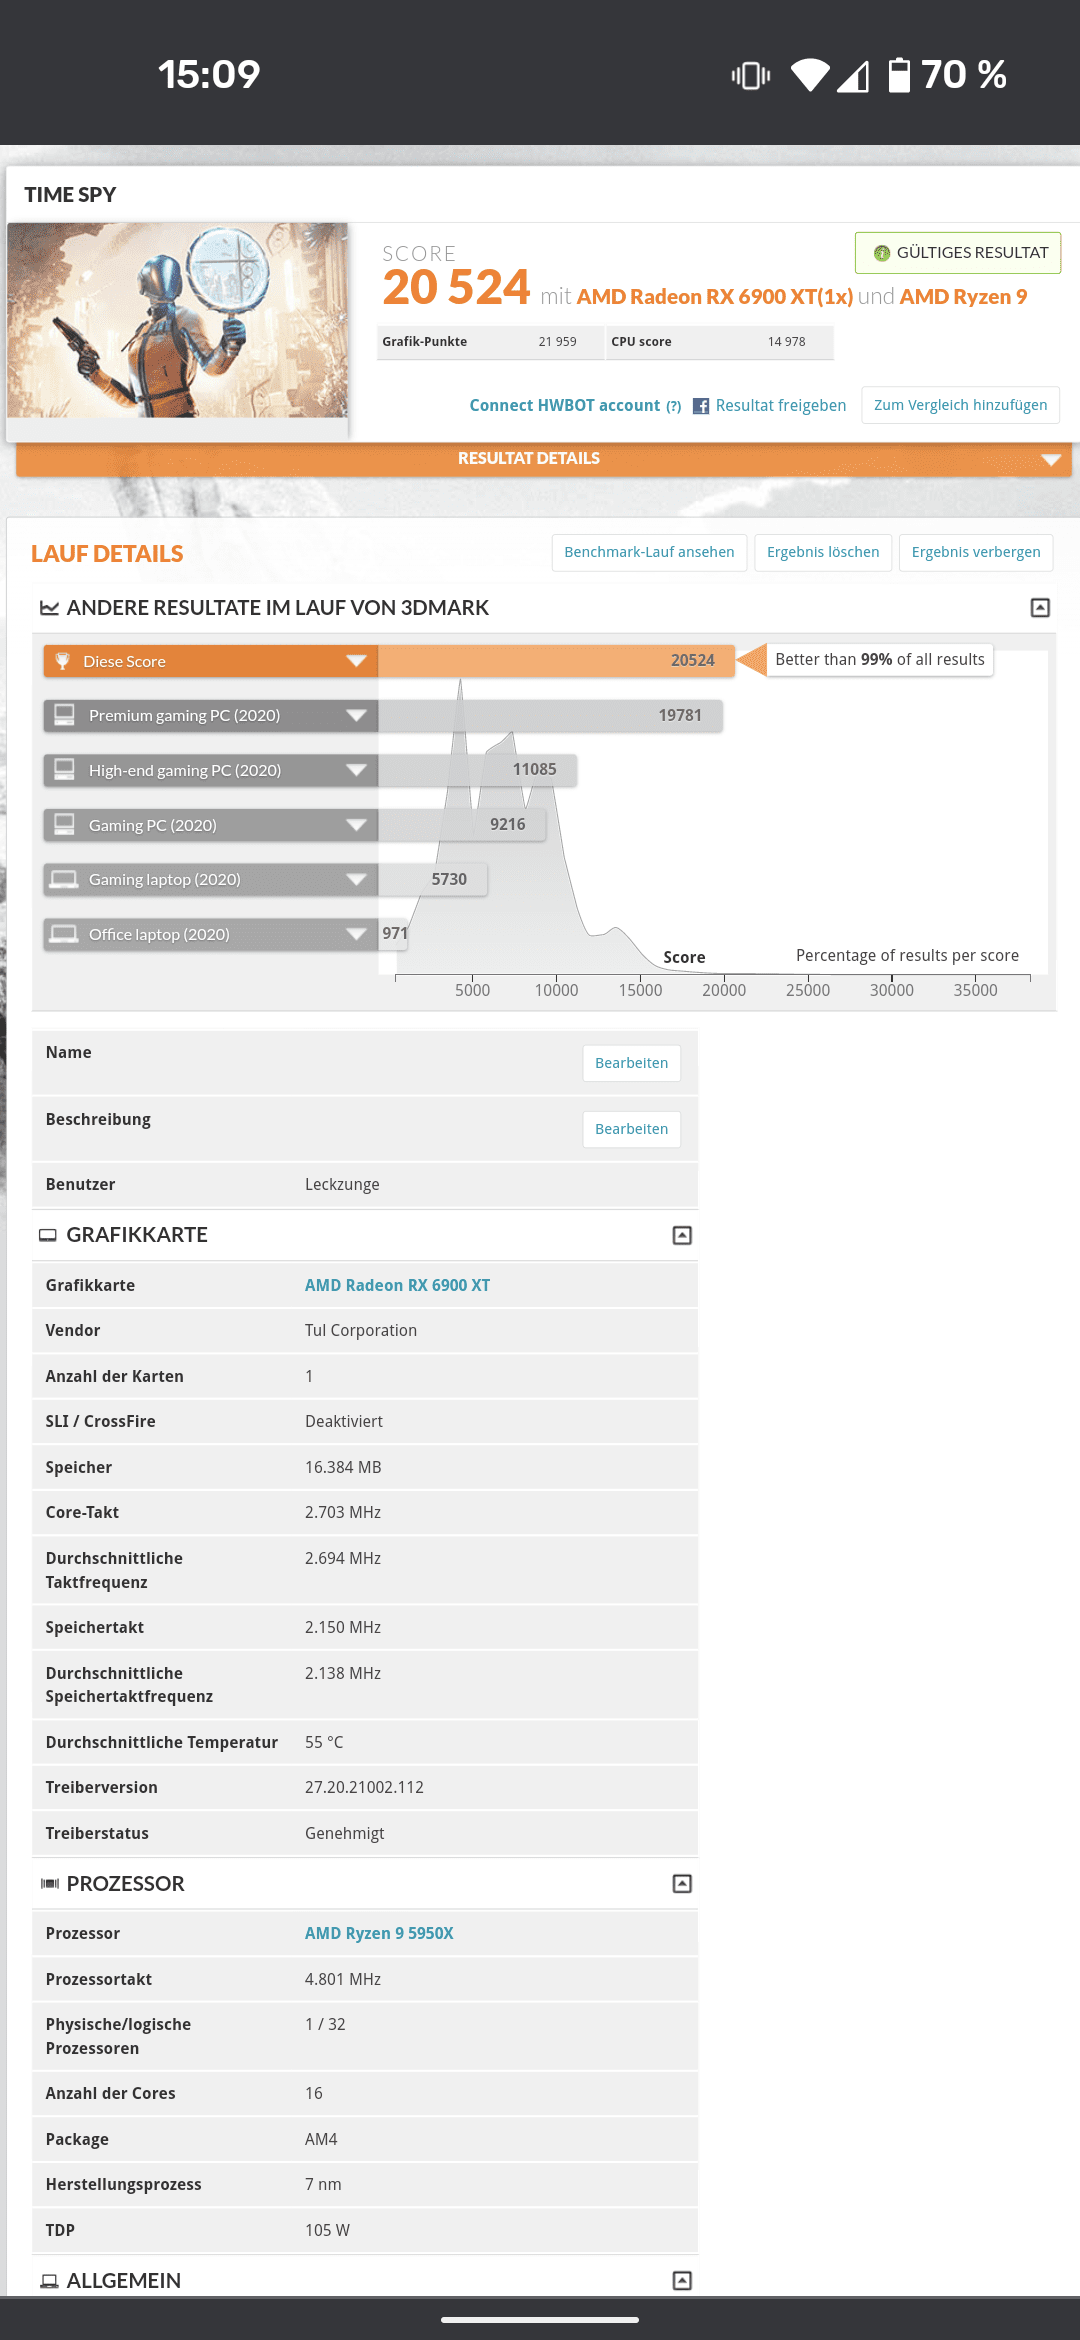Click the monitor icon for Gaming PC (2020)

(65, 825)
